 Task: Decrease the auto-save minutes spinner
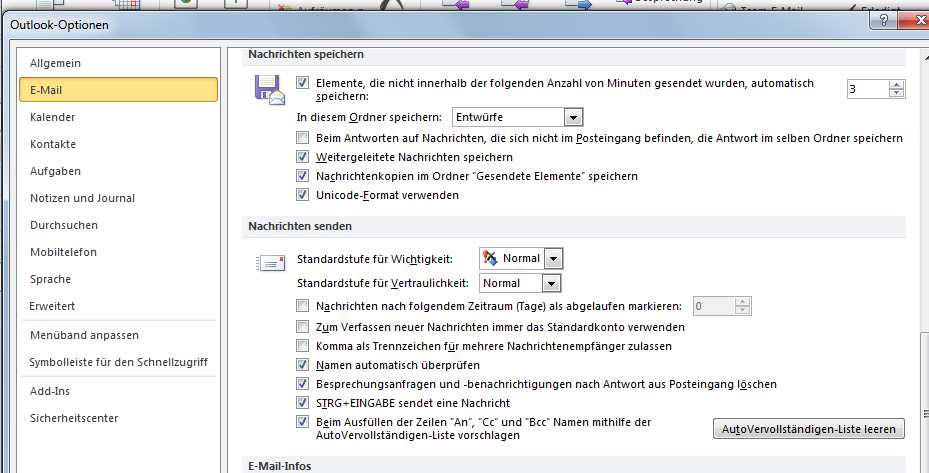[897, 94]
